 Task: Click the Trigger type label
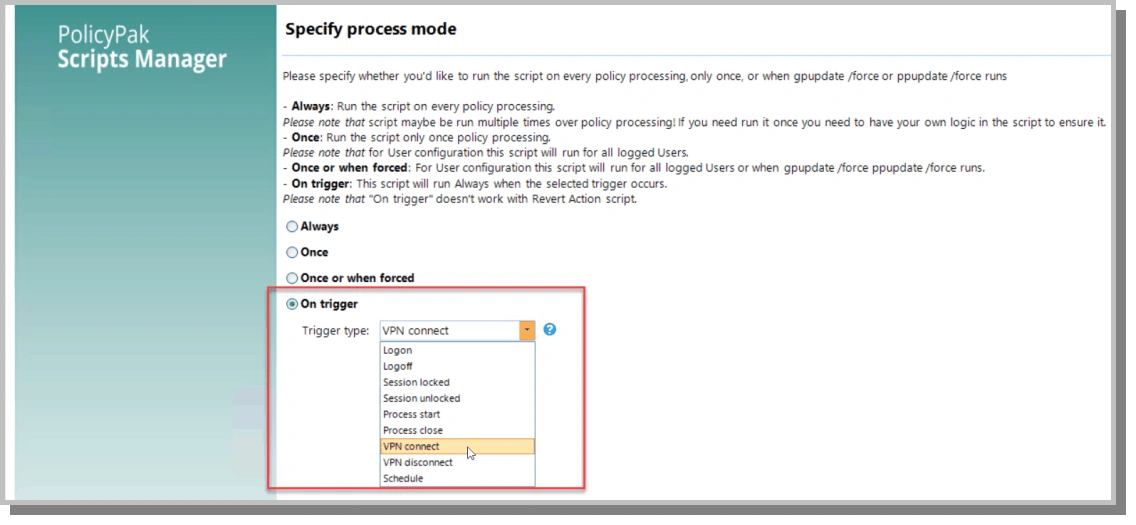[335, 330]
